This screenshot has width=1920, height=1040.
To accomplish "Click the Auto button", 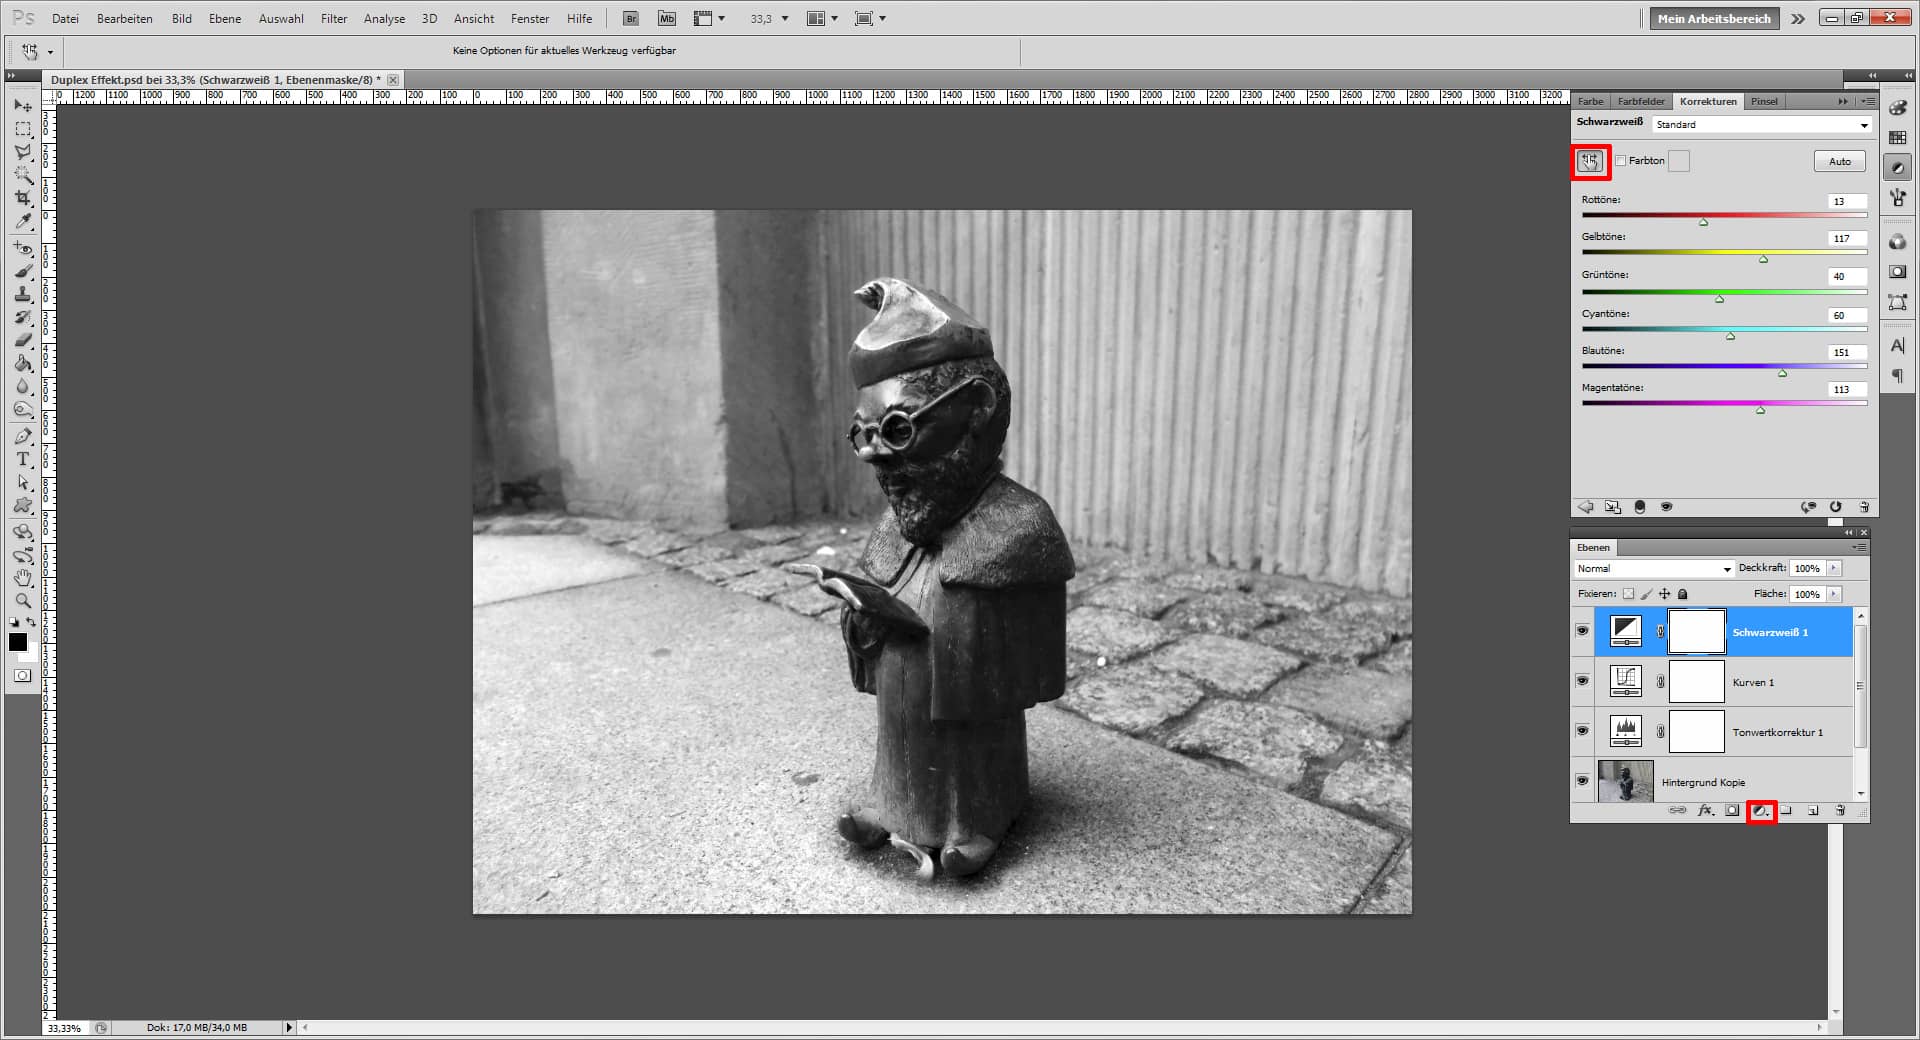I will tap(1839, 160).
